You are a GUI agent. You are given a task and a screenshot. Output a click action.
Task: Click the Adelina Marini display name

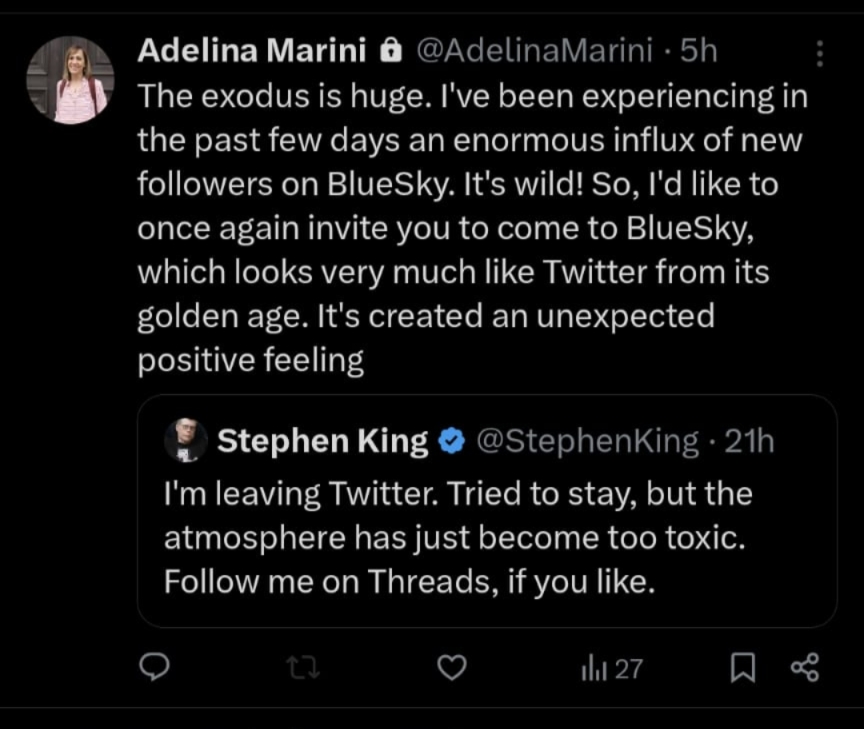[x=251, y=51]
